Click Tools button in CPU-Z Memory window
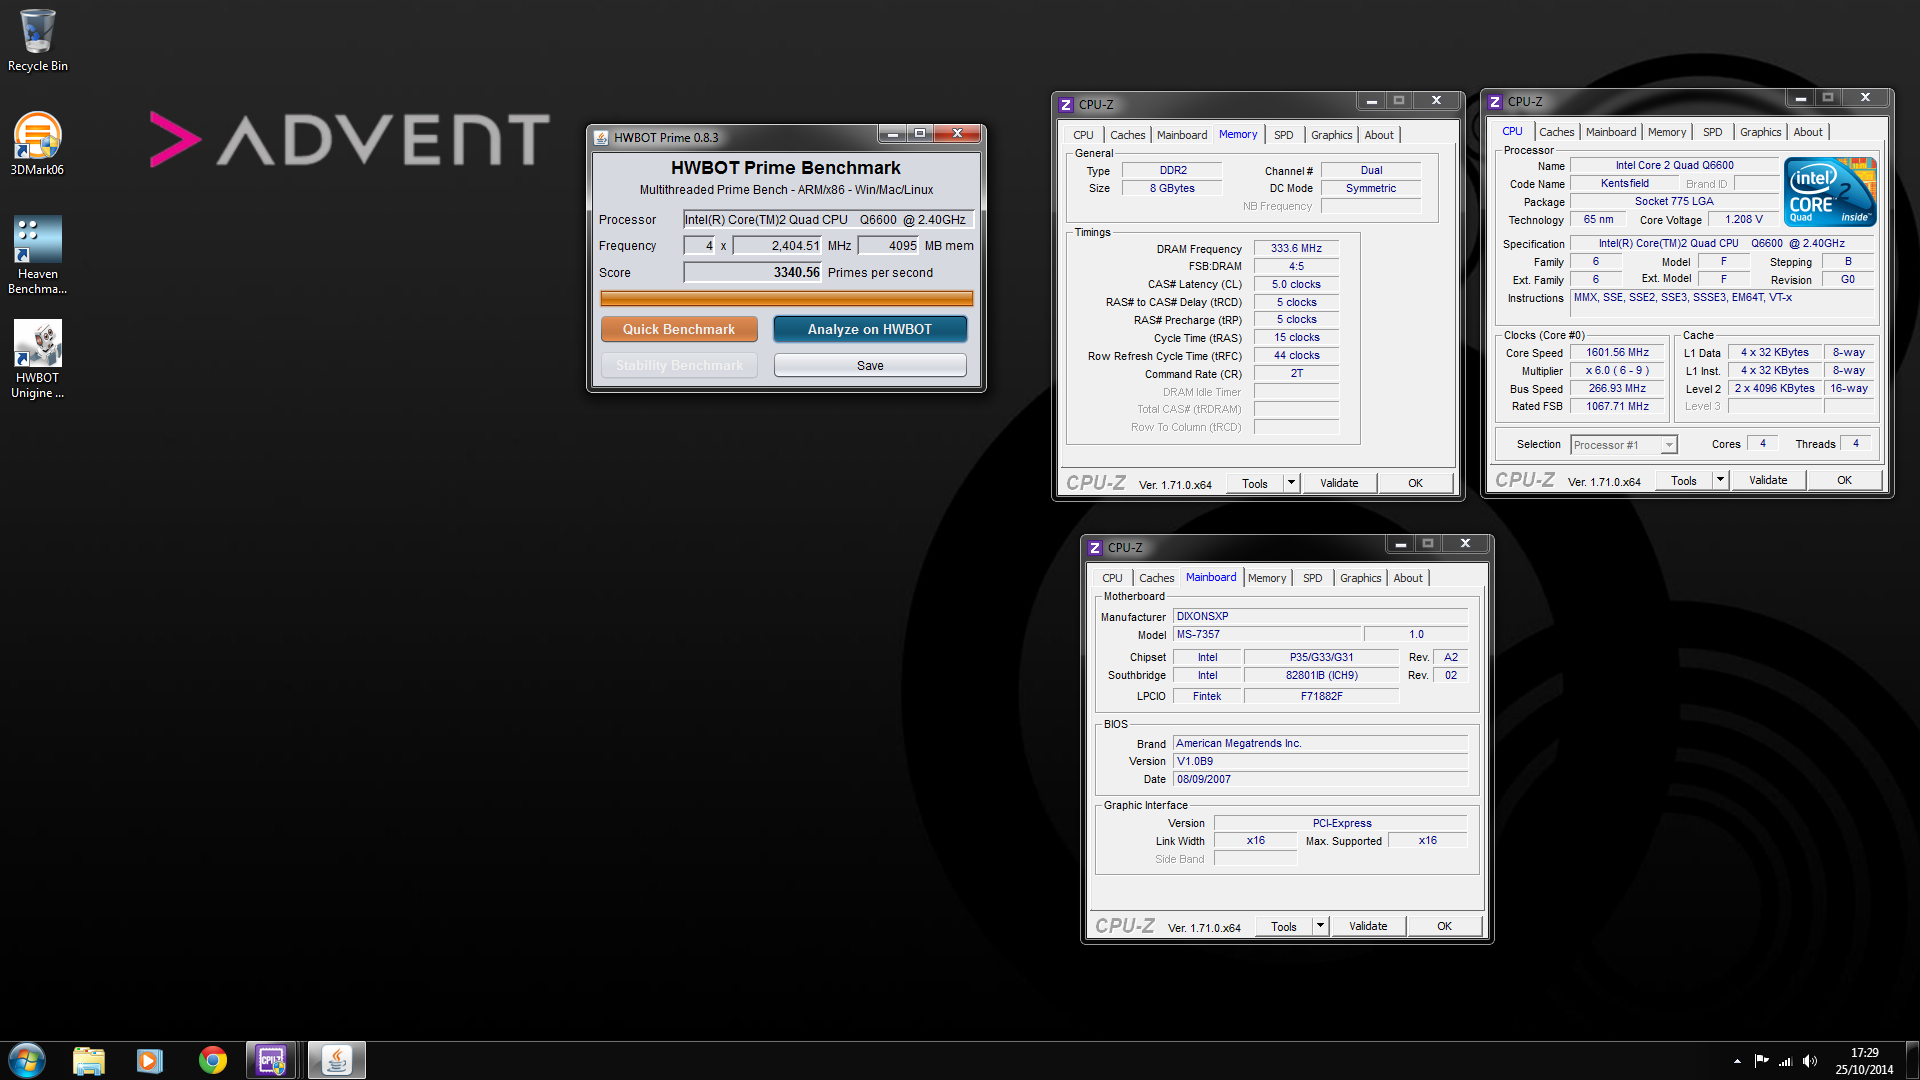 pyautogui.click(x=1255, y=484)
